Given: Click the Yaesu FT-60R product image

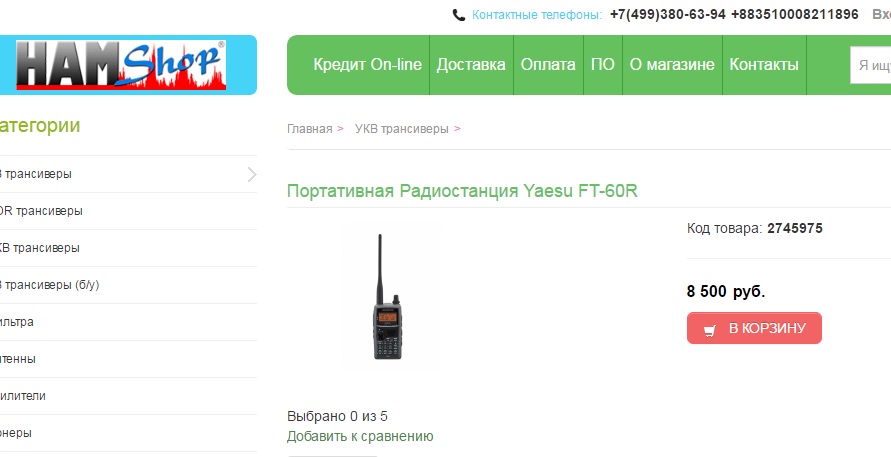Looking at the screenshot, I should [388, 297].
